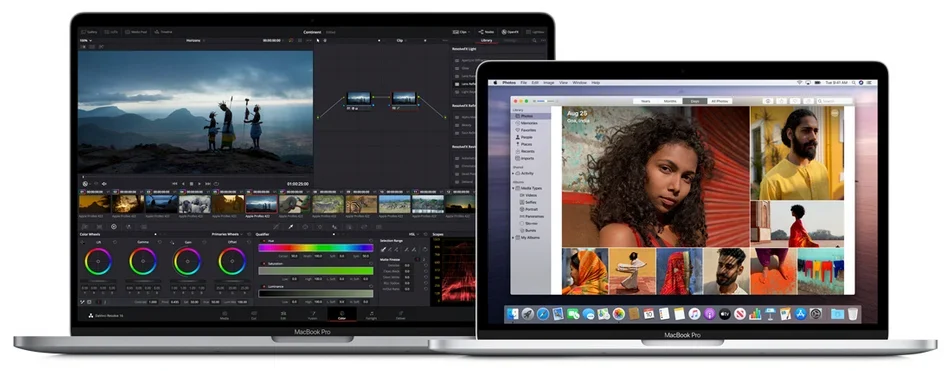
Task: Click the green Saturation qualifier bar
Action: tap(316, 271)
